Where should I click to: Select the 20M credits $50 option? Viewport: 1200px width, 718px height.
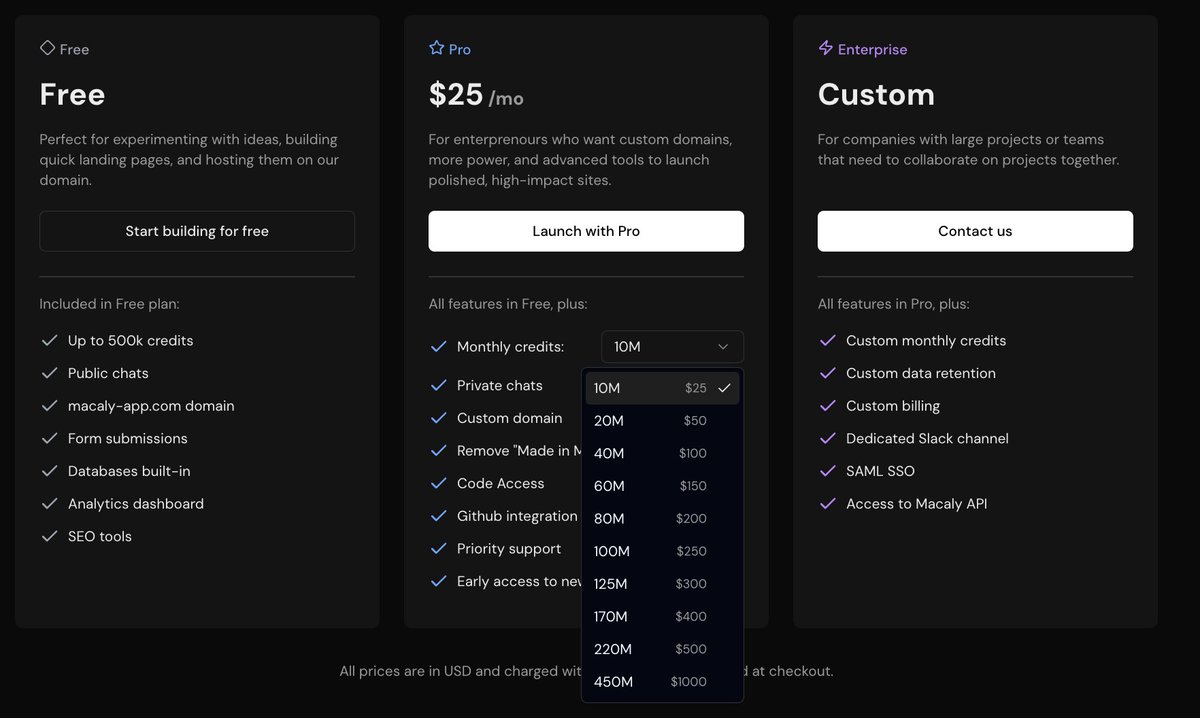click(x=662, y=421)
